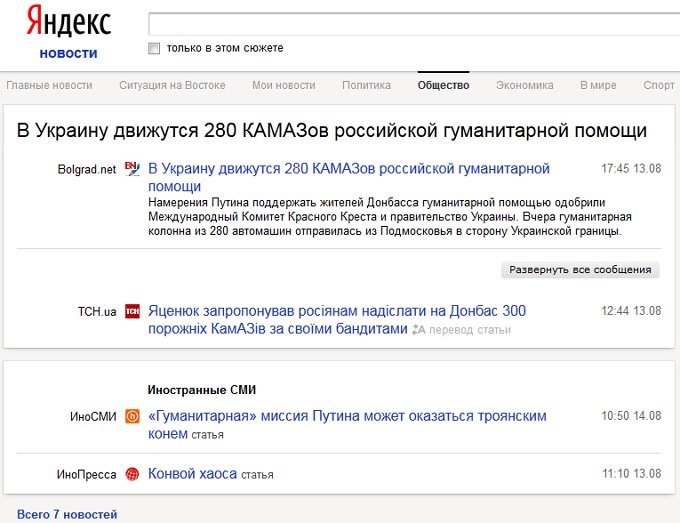Click the translate icon near перевод статьи
Image resolution: width=680 pixels, height=523 pixels.
(x=418, y=330)
